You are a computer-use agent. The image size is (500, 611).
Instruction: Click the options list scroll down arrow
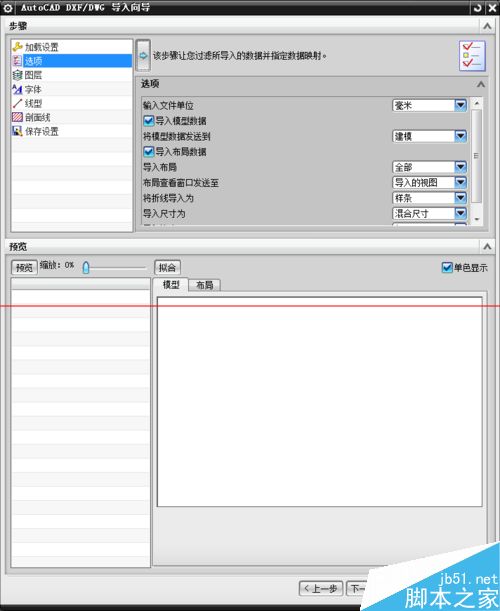477,219
